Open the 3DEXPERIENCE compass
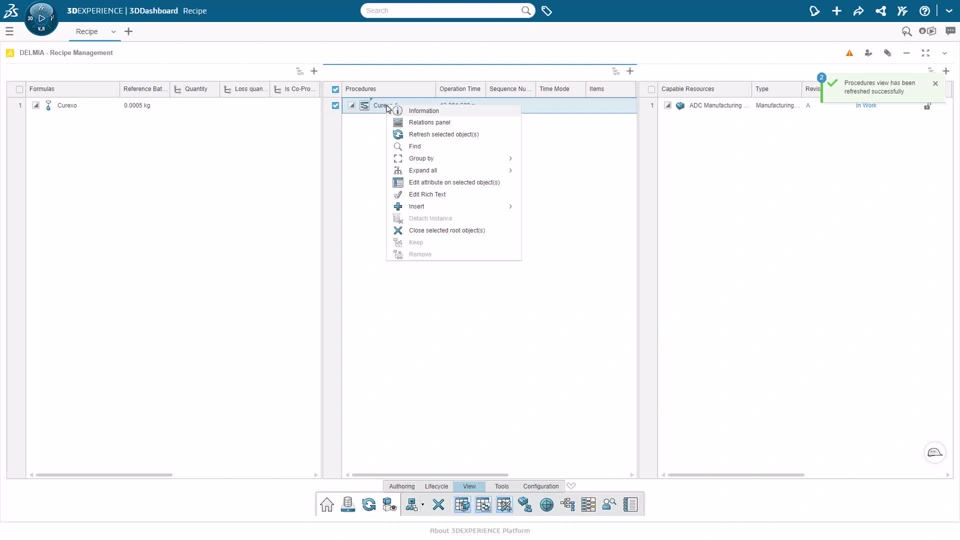This screenshot has width=960, height=540. click(42, 18)
